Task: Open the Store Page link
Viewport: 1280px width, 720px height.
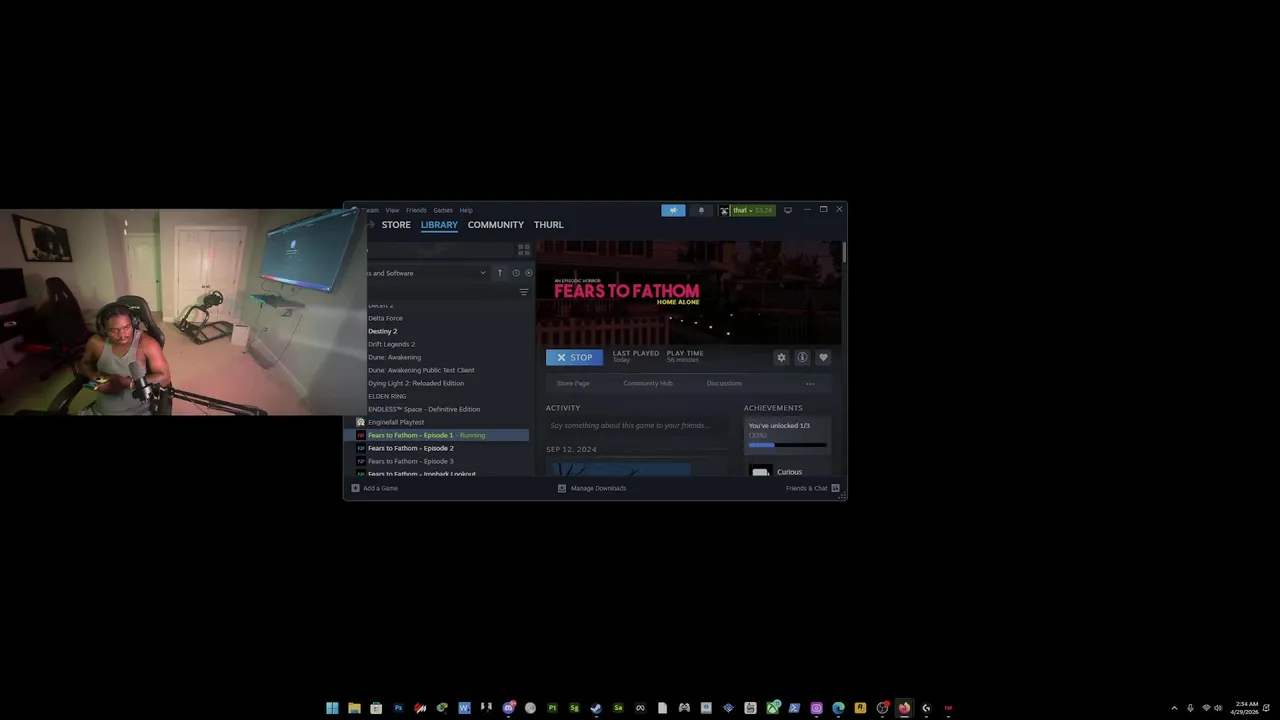Action: click(x=573, y=383)
